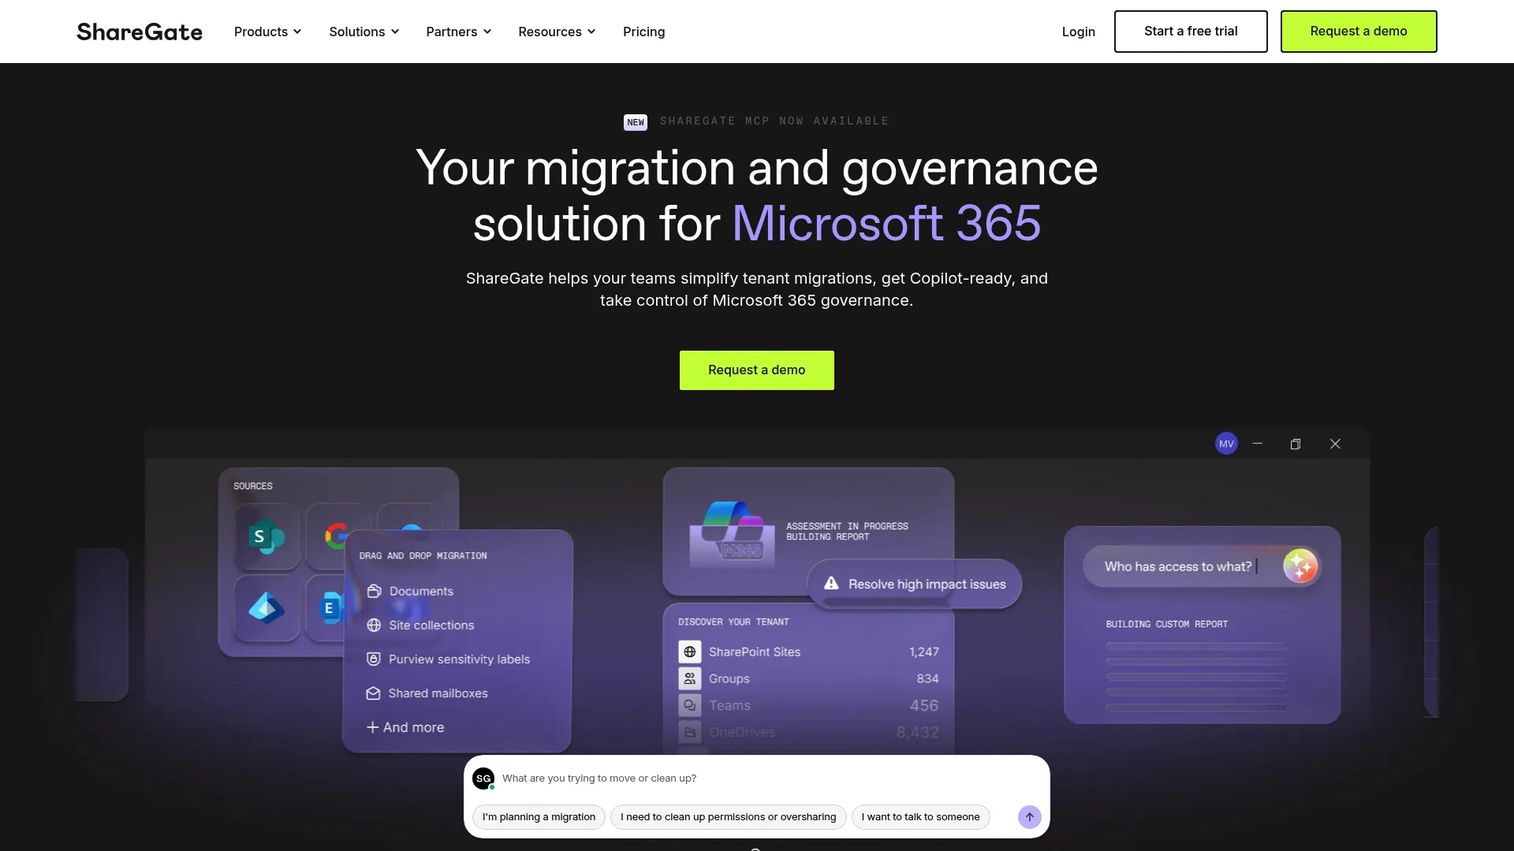Open the Solutions dropdown menu
1514x851 pixels.
[364, 32]
